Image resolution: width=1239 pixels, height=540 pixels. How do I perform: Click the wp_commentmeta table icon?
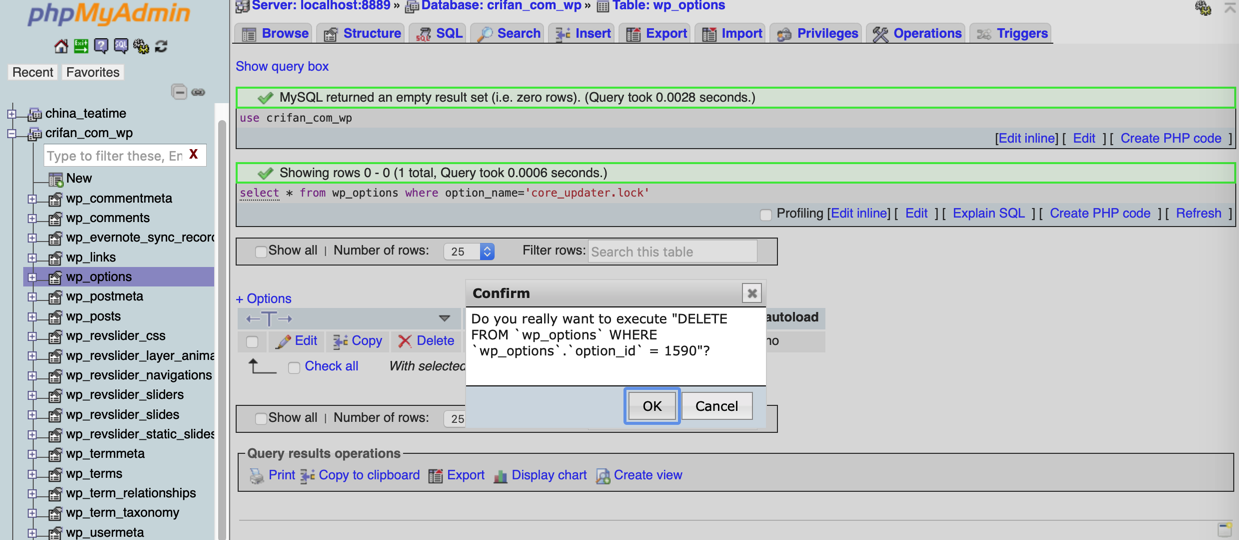click(x=55, y=198)
